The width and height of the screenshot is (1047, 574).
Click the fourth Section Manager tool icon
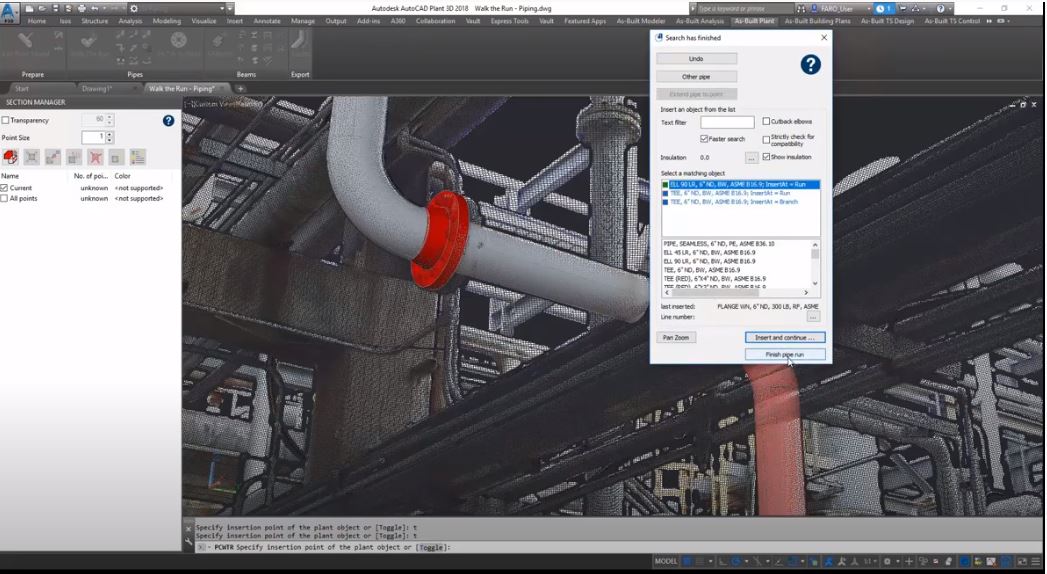(74, 157)
